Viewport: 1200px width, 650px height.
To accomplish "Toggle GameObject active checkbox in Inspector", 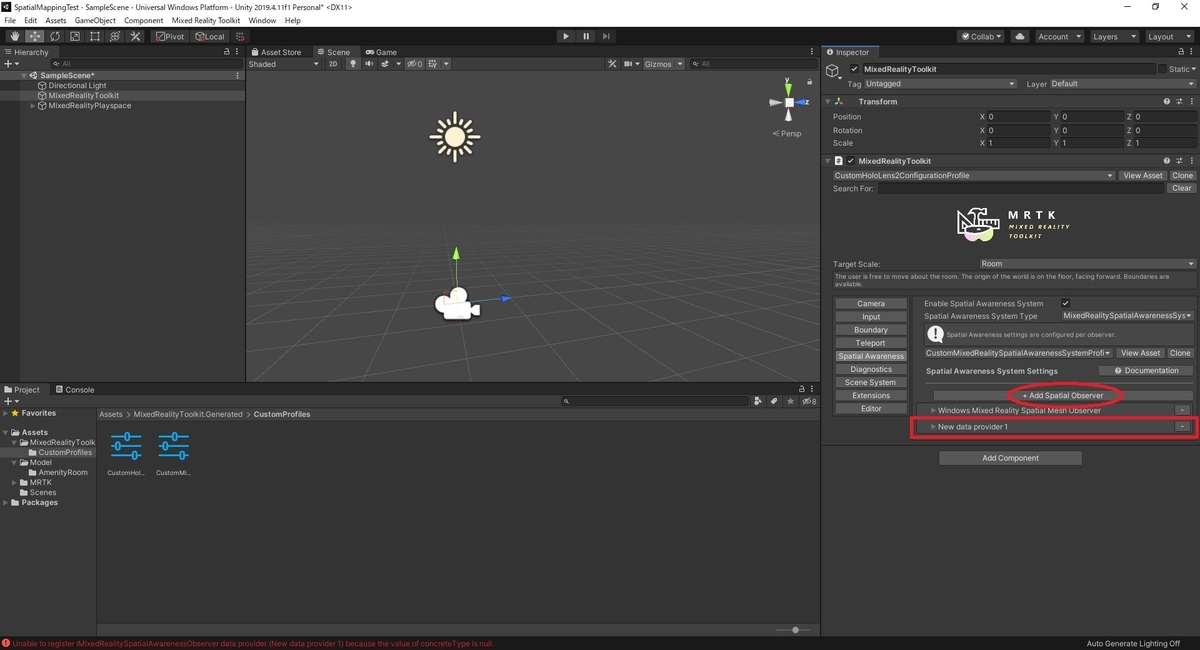I will click(x=854, y=69).
